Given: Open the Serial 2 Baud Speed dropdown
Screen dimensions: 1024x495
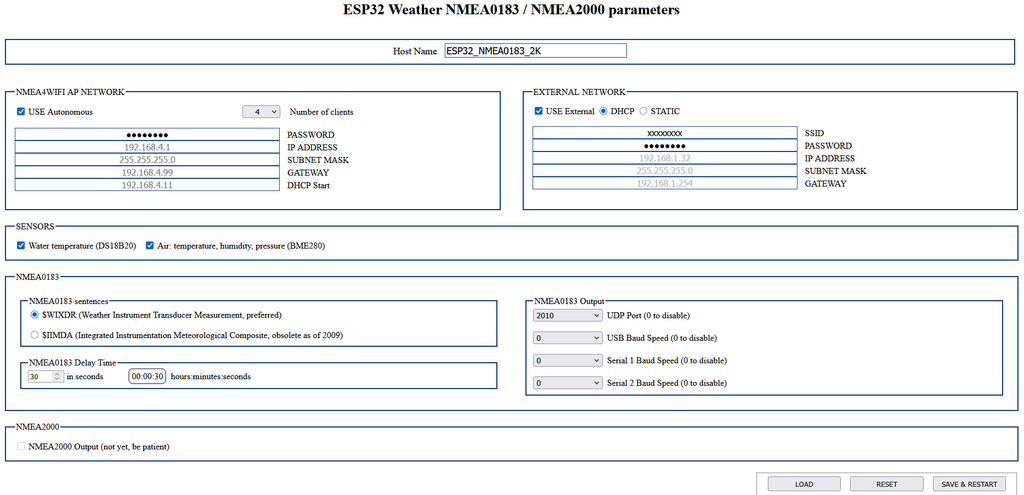Looking at the screenshot, I should coord(568,383).
